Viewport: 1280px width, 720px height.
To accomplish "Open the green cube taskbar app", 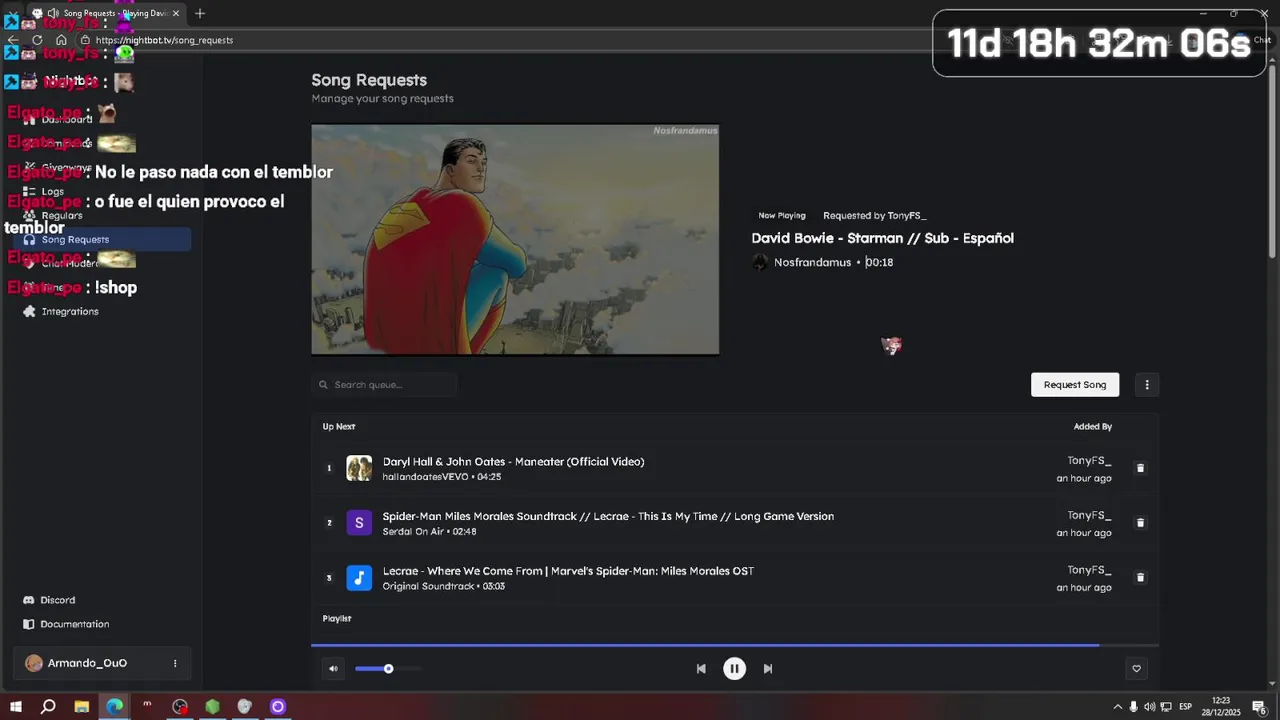I will [212, 707].
